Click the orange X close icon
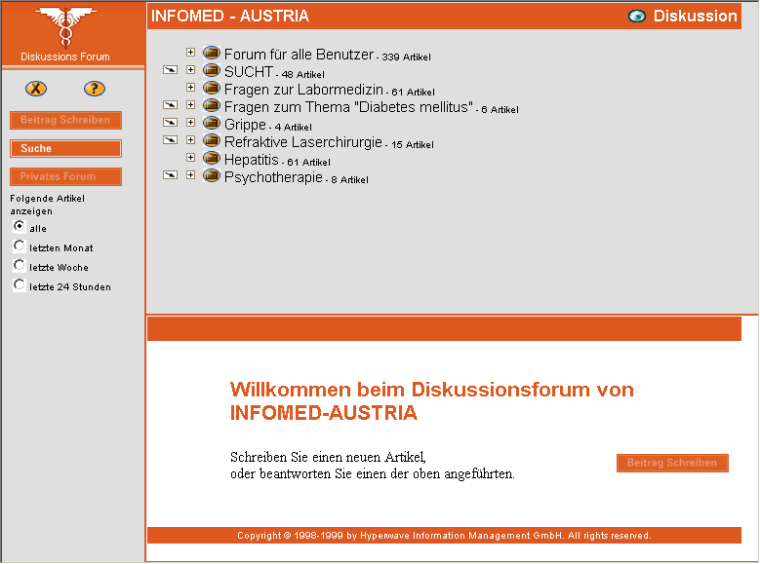 [x=36, y=89]
